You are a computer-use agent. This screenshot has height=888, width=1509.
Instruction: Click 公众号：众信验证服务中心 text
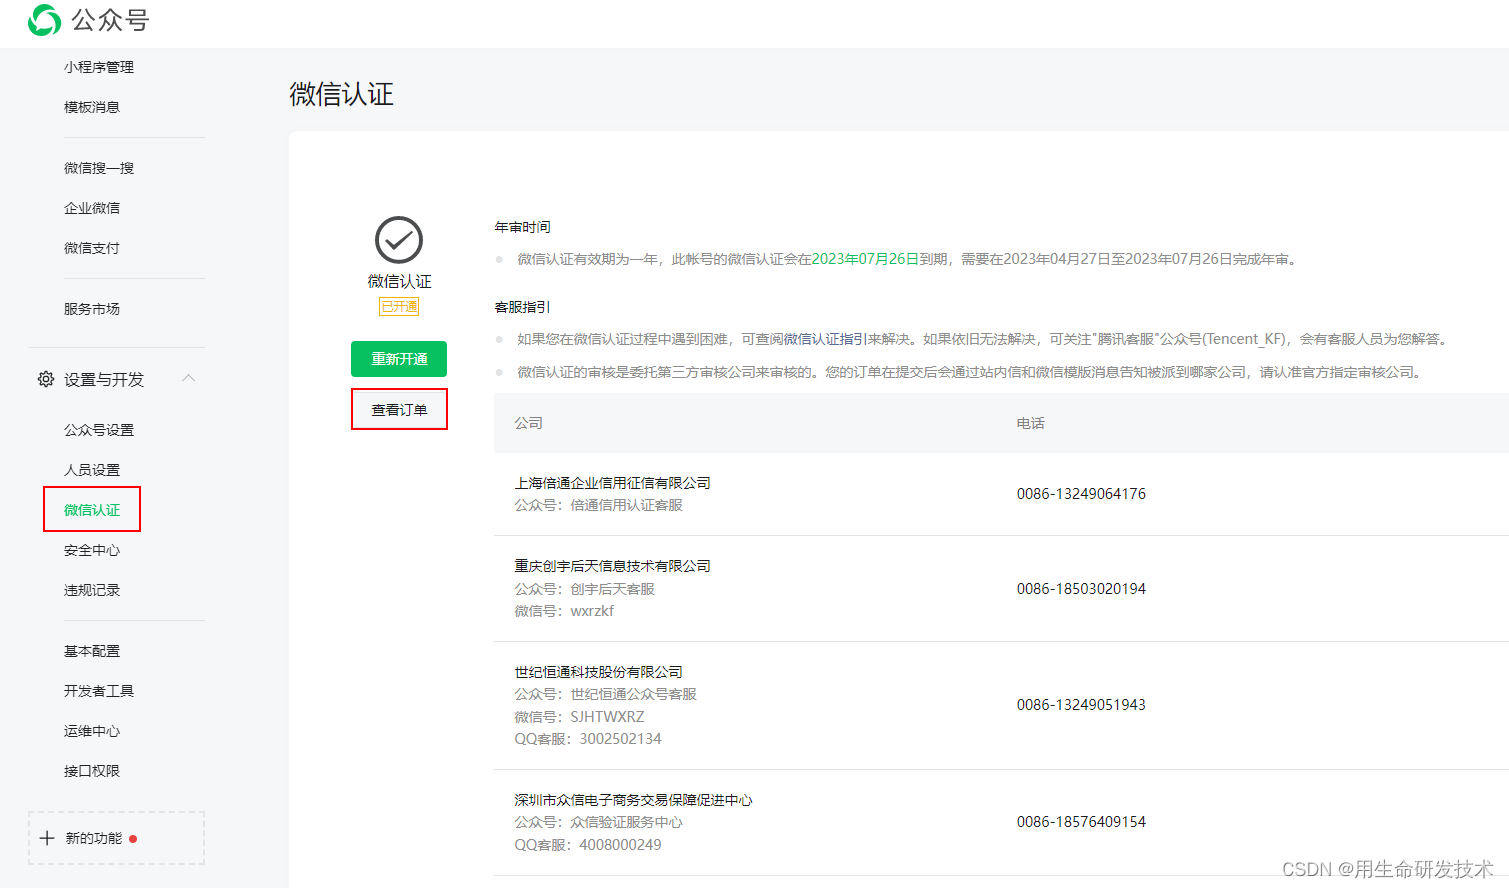point(599,822)
